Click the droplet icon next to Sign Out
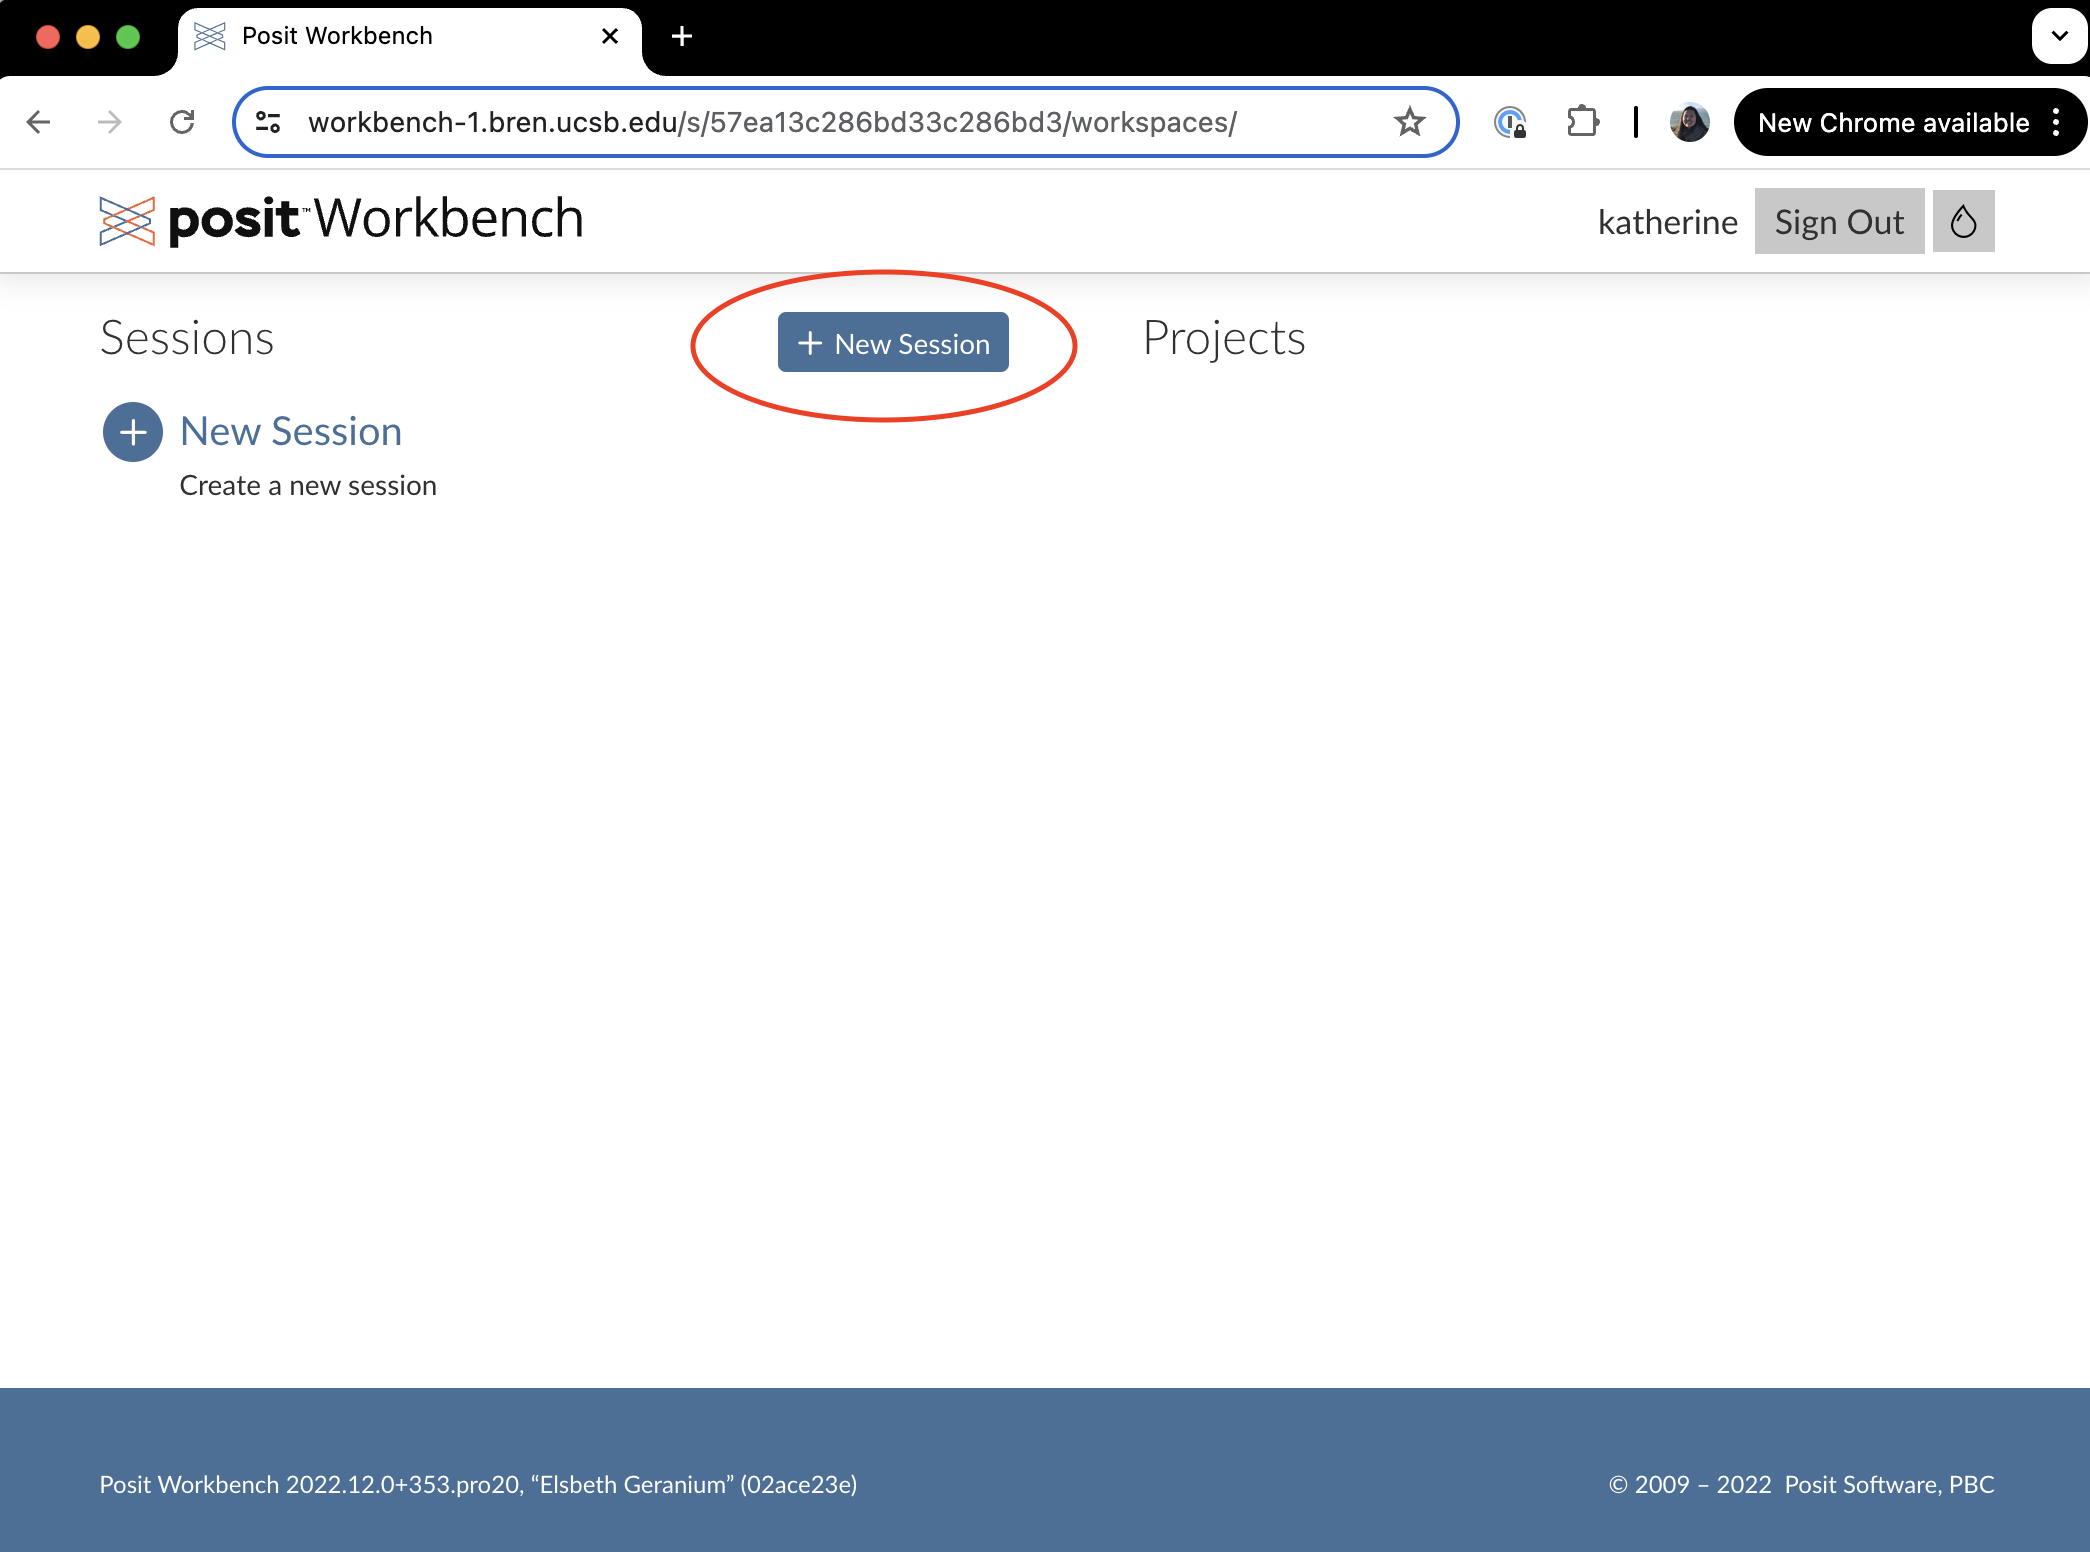Image resolution: width=2090 pixels, height=1552 pixels. 1963,221
